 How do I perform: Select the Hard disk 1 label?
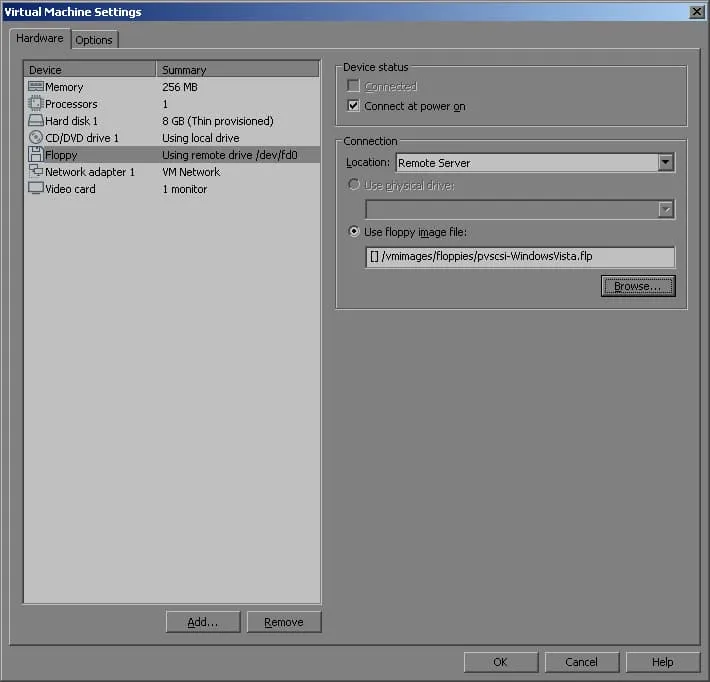[x=71, y=121]
